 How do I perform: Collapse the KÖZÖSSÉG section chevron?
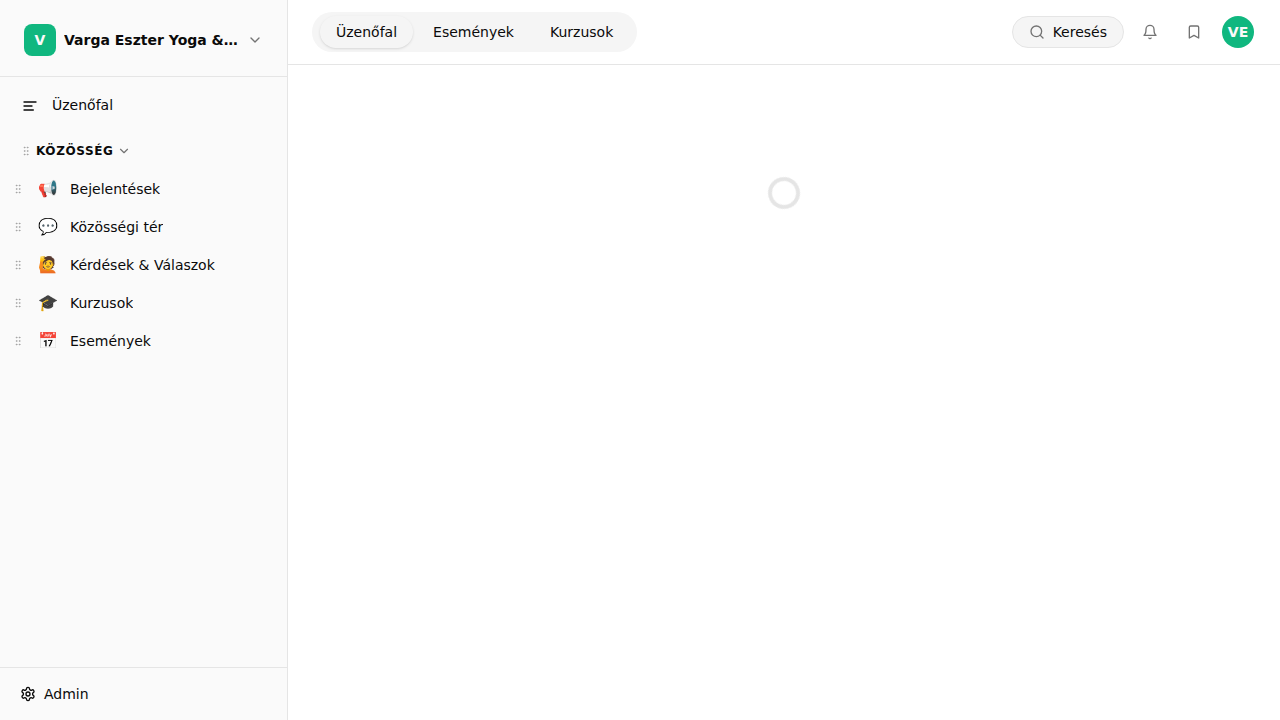124,151
